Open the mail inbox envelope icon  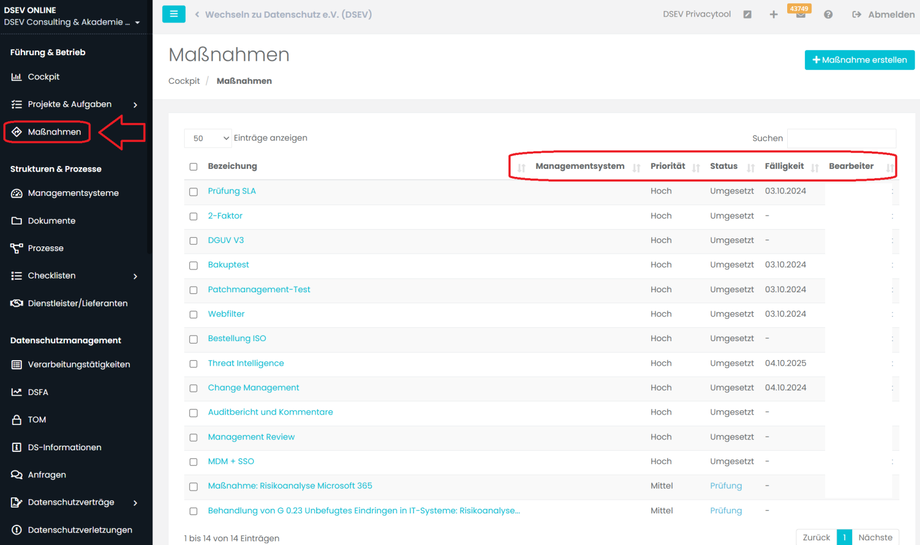[x=800, y=15]
